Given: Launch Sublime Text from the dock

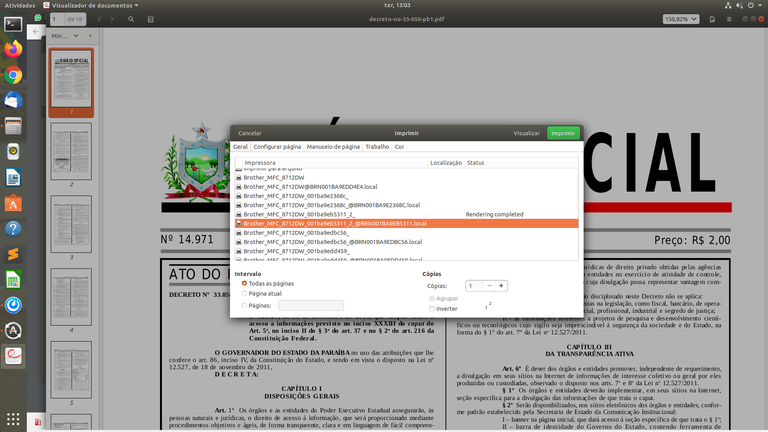Looking at the screenshot, I should [x=13, y=254].
